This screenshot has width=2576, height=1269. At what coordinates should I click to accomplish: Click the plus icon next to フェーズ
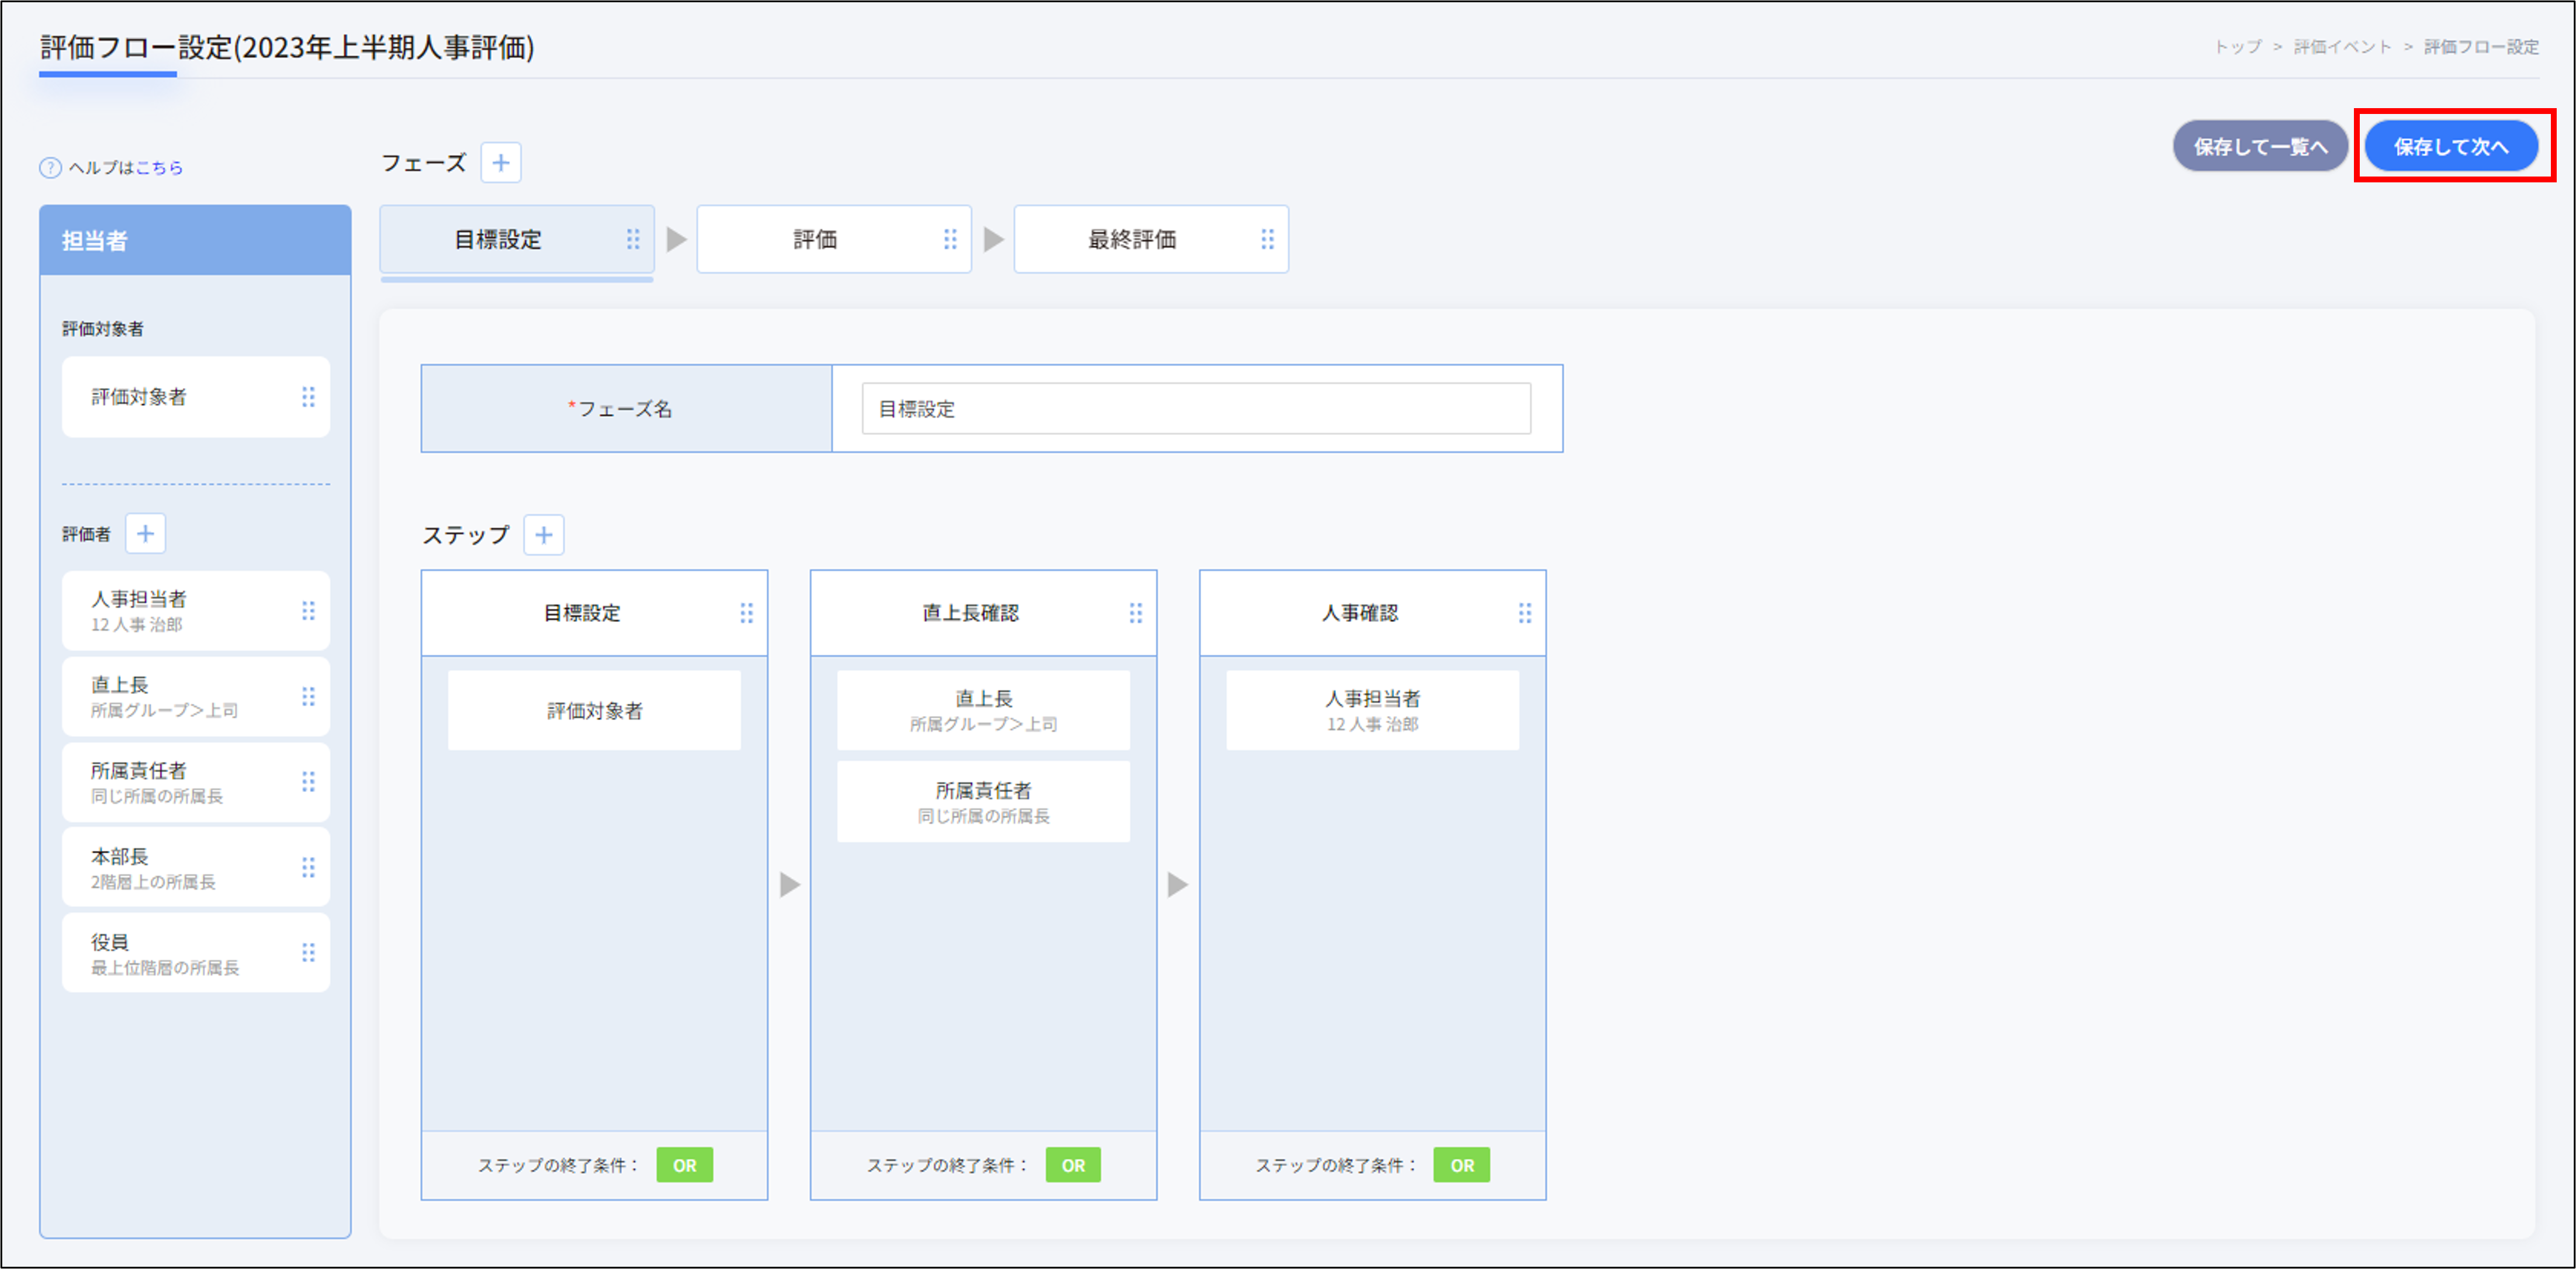click(500, 162)
